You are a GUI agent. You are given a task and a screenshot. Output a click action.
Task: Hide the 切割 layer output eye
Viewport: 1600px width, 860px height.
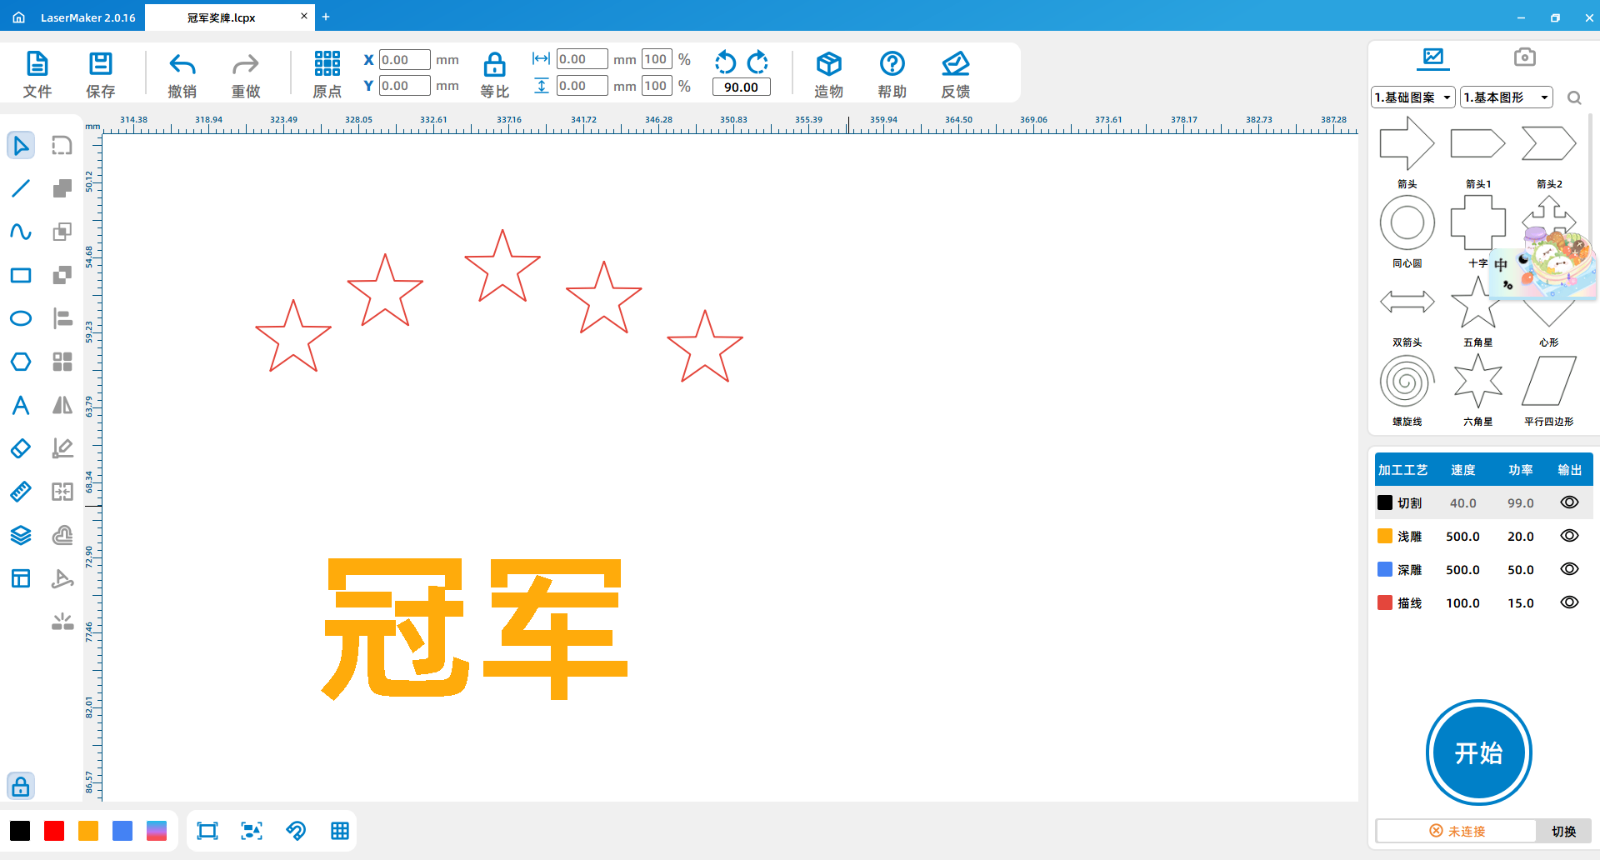pos(1569,503)
